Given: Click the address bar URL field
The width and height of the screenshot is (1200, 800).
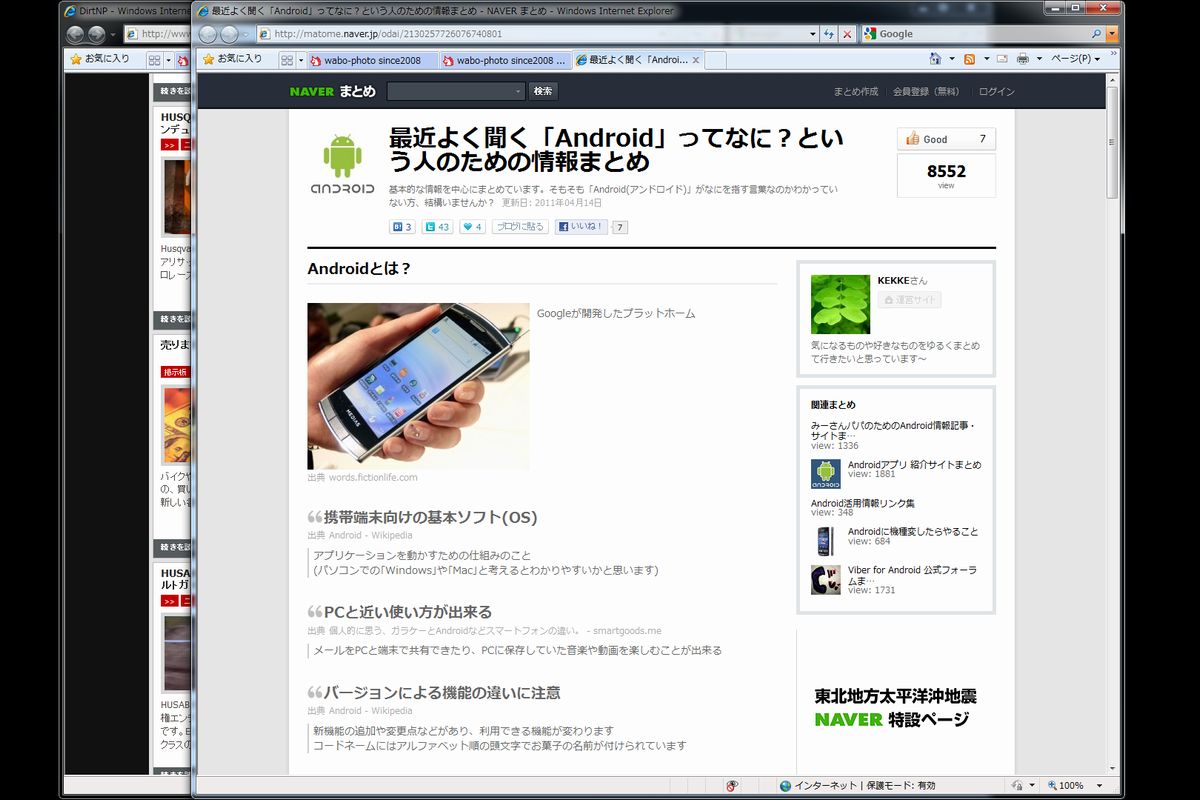Looking at the screenshot, I should pos(530,34).
